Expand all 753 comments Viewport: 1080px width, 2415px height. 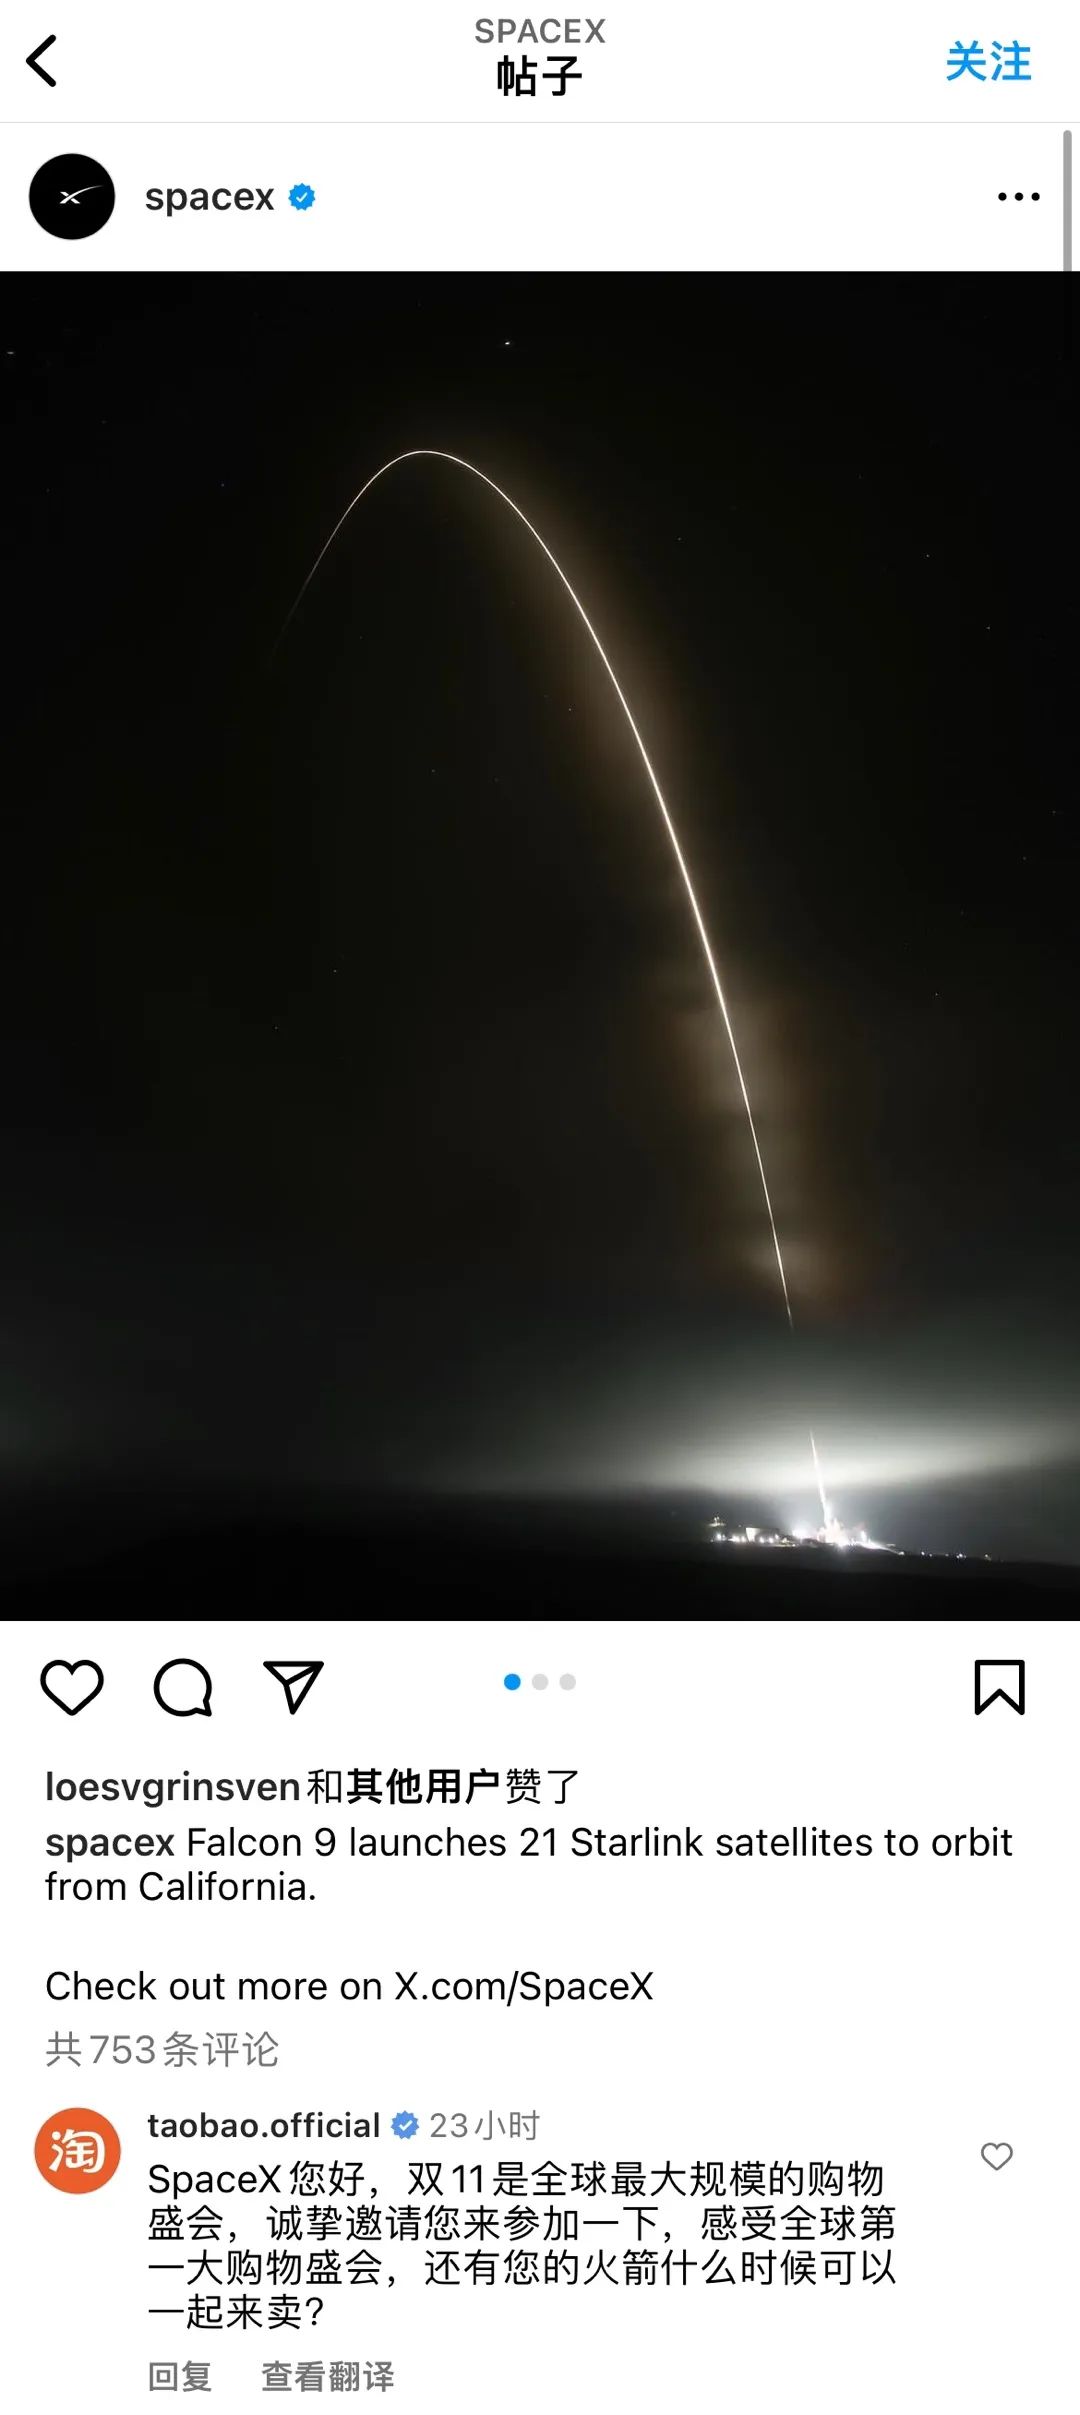point(162,2049)
